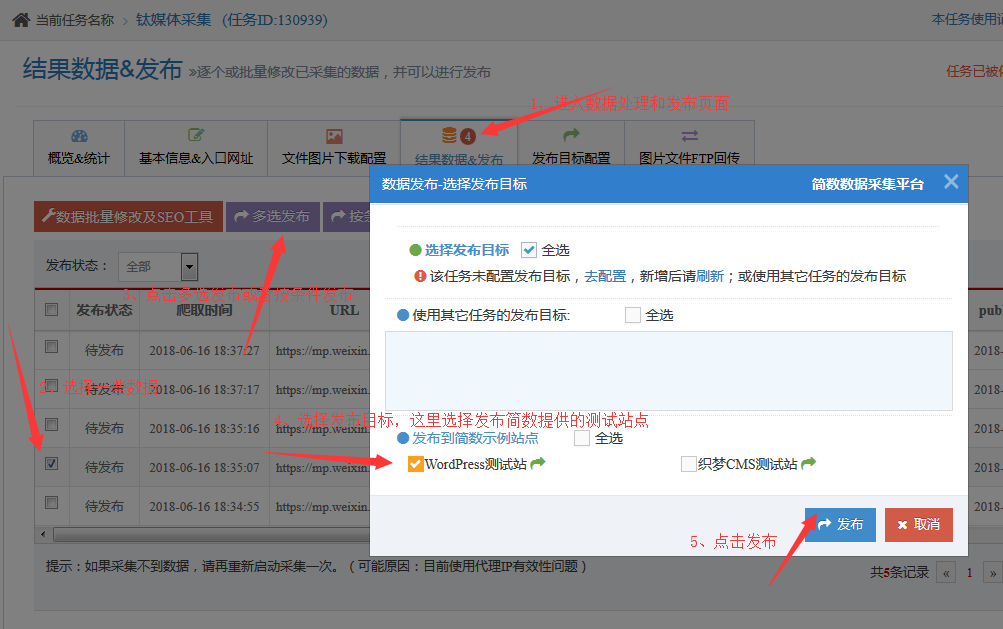Click page number 1 in pagination

coord(969,573)
